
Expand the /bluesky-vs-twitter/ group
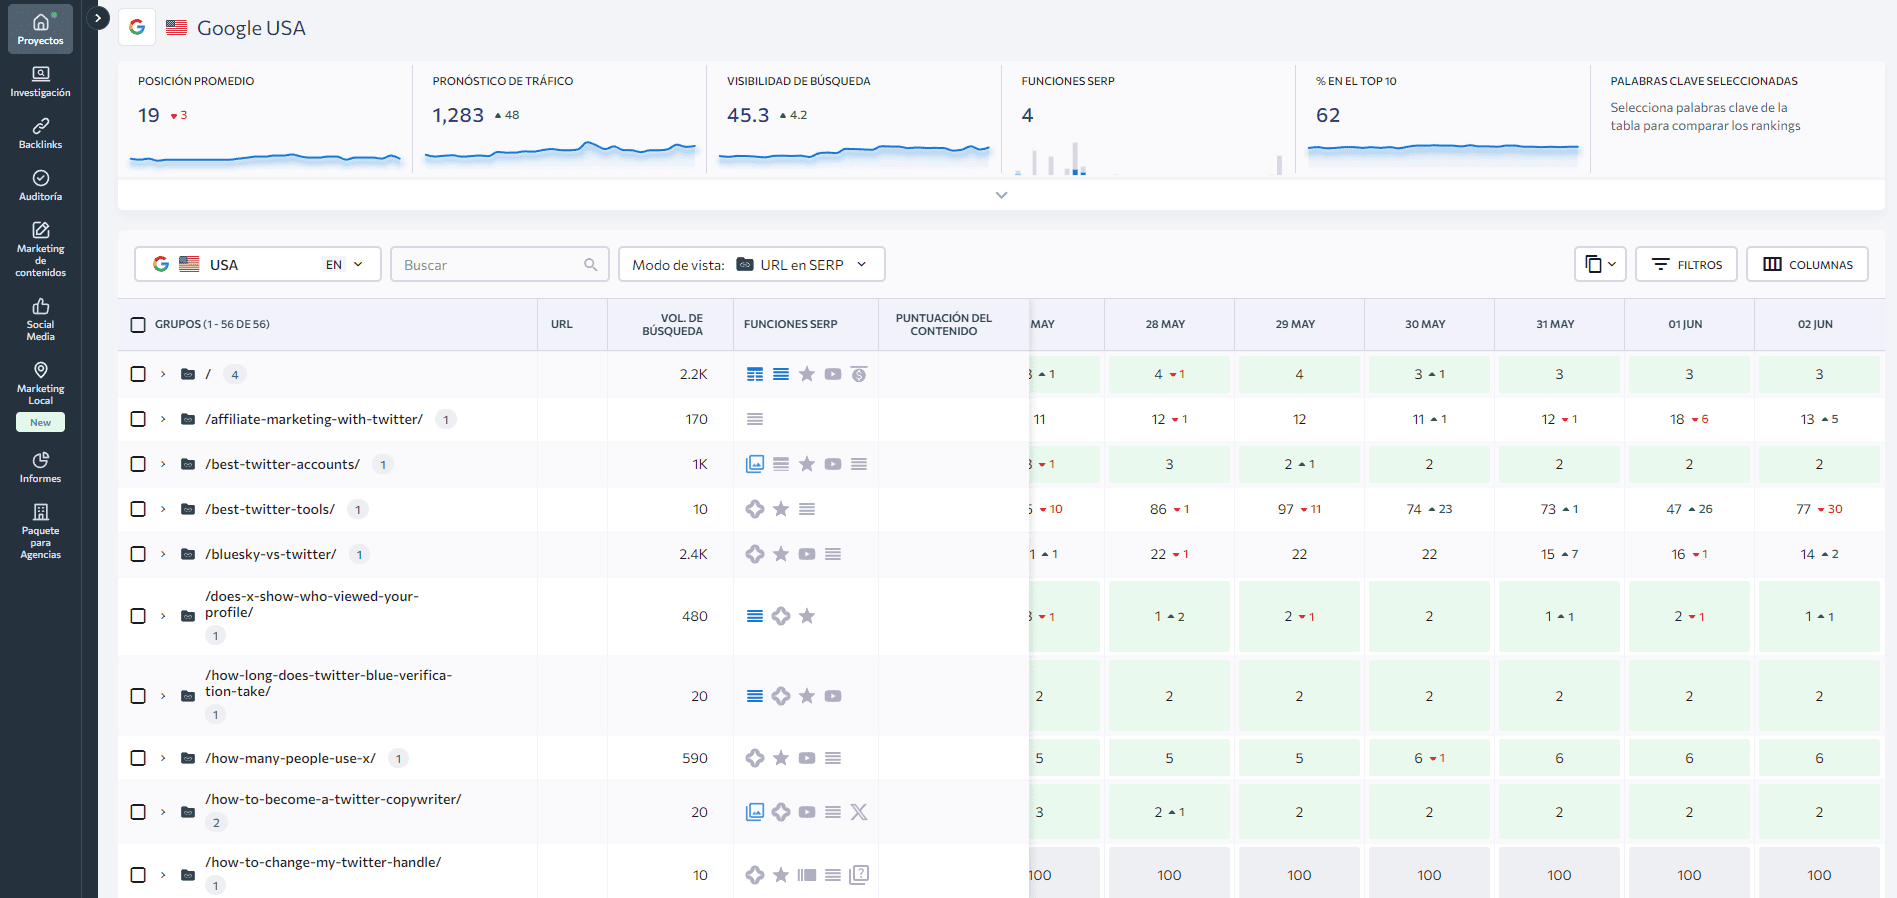click(163, 554)
